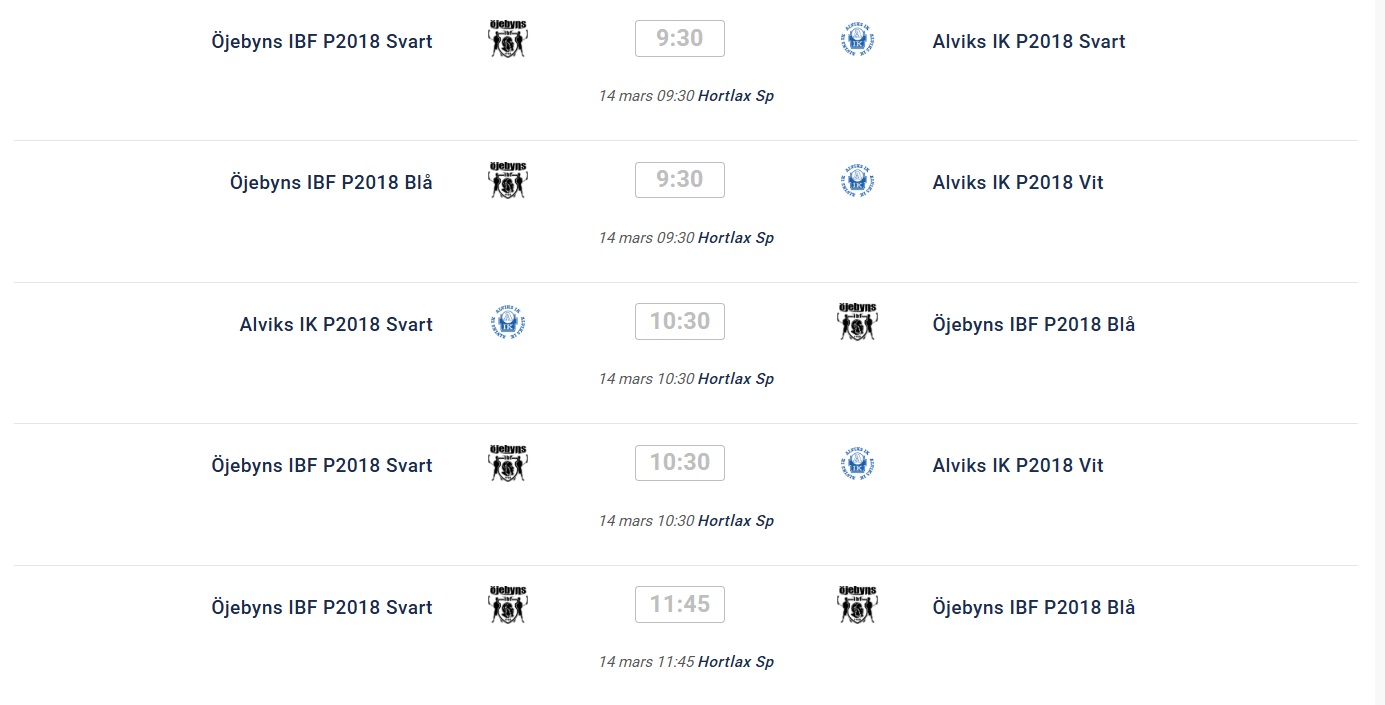This screenshot has width=1385, height=705.
Task: Open home team Öjebyns IBF P2018 Blå at 9:30
Action: [x=331, y=182]
